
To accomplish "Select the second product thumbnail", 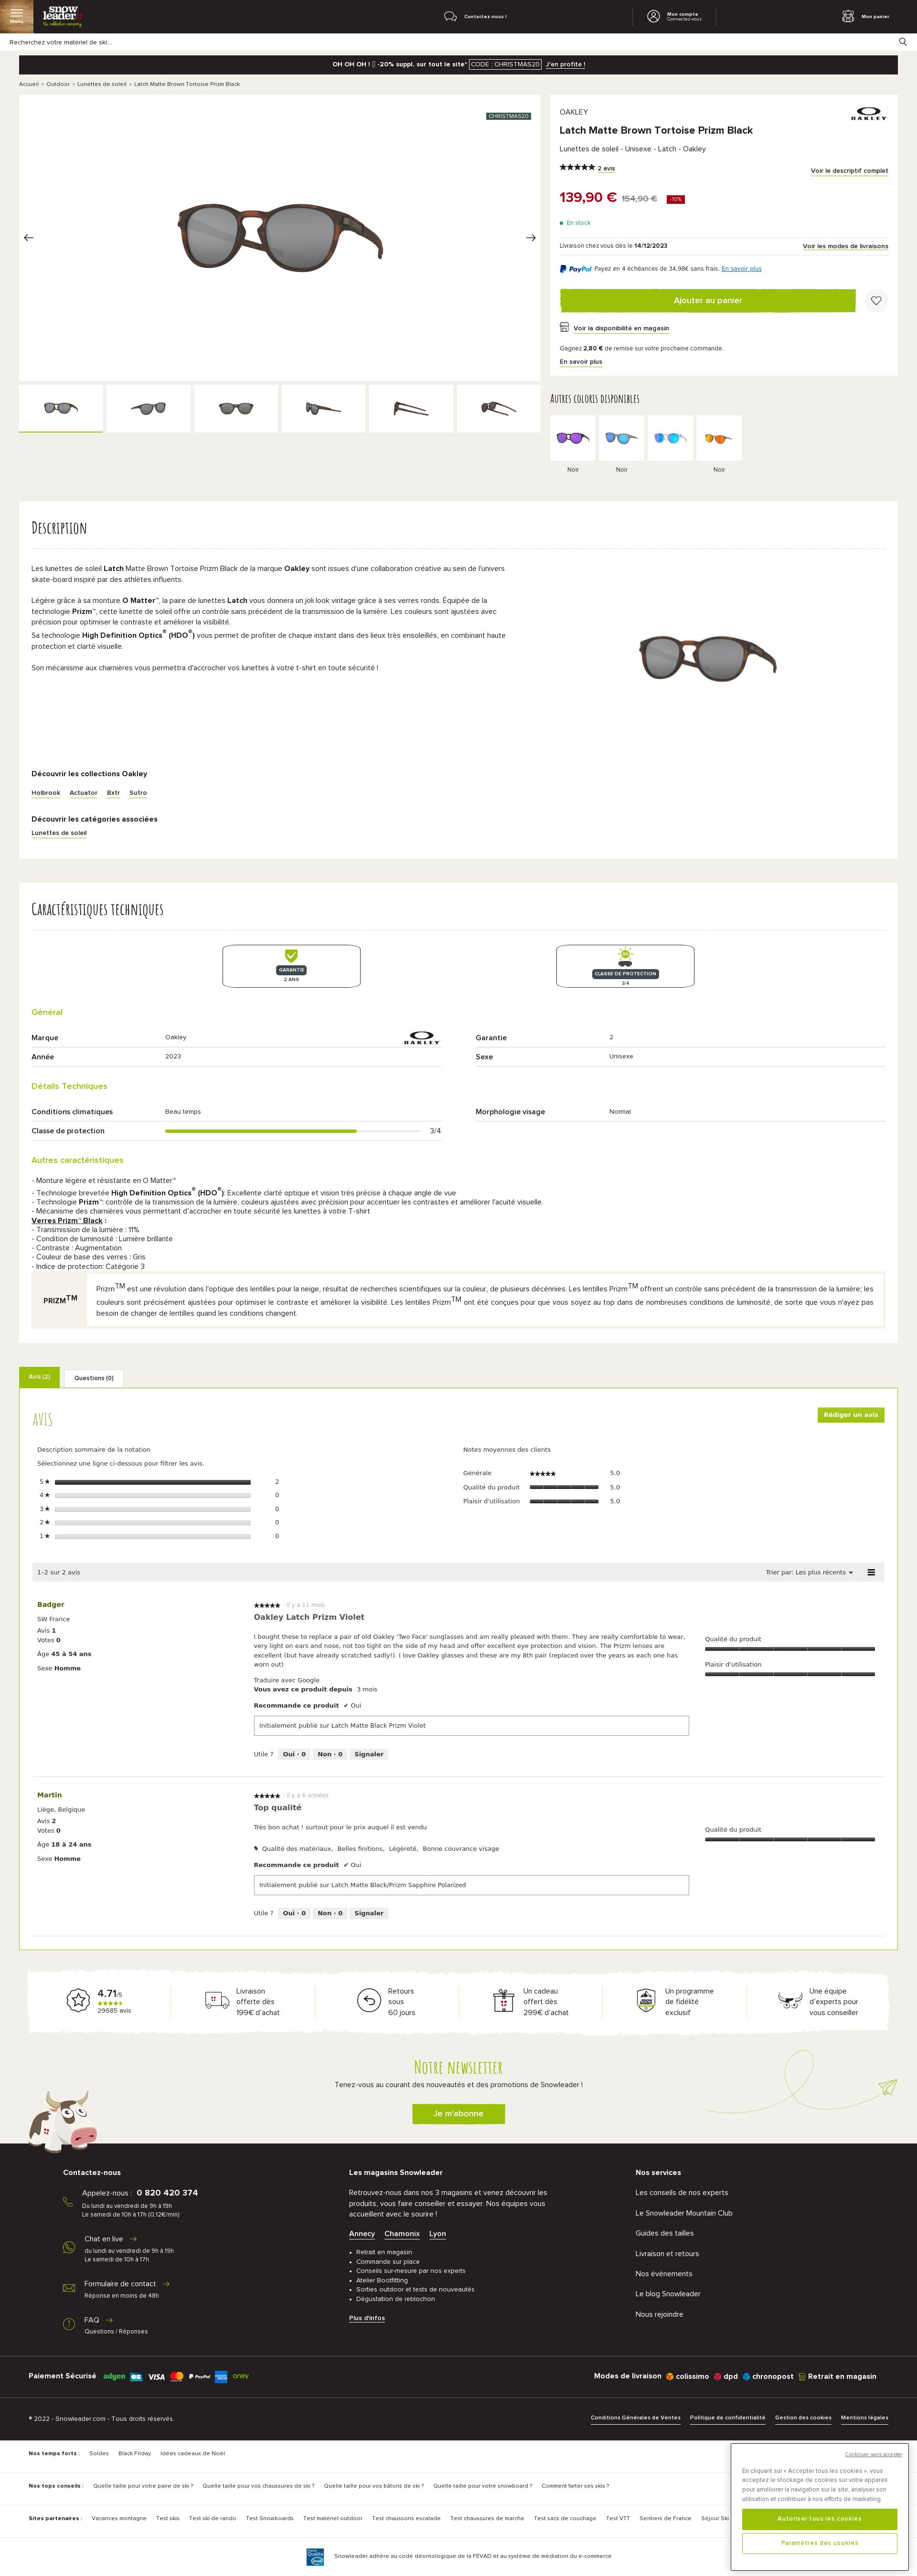I will (x=148, y=408).
